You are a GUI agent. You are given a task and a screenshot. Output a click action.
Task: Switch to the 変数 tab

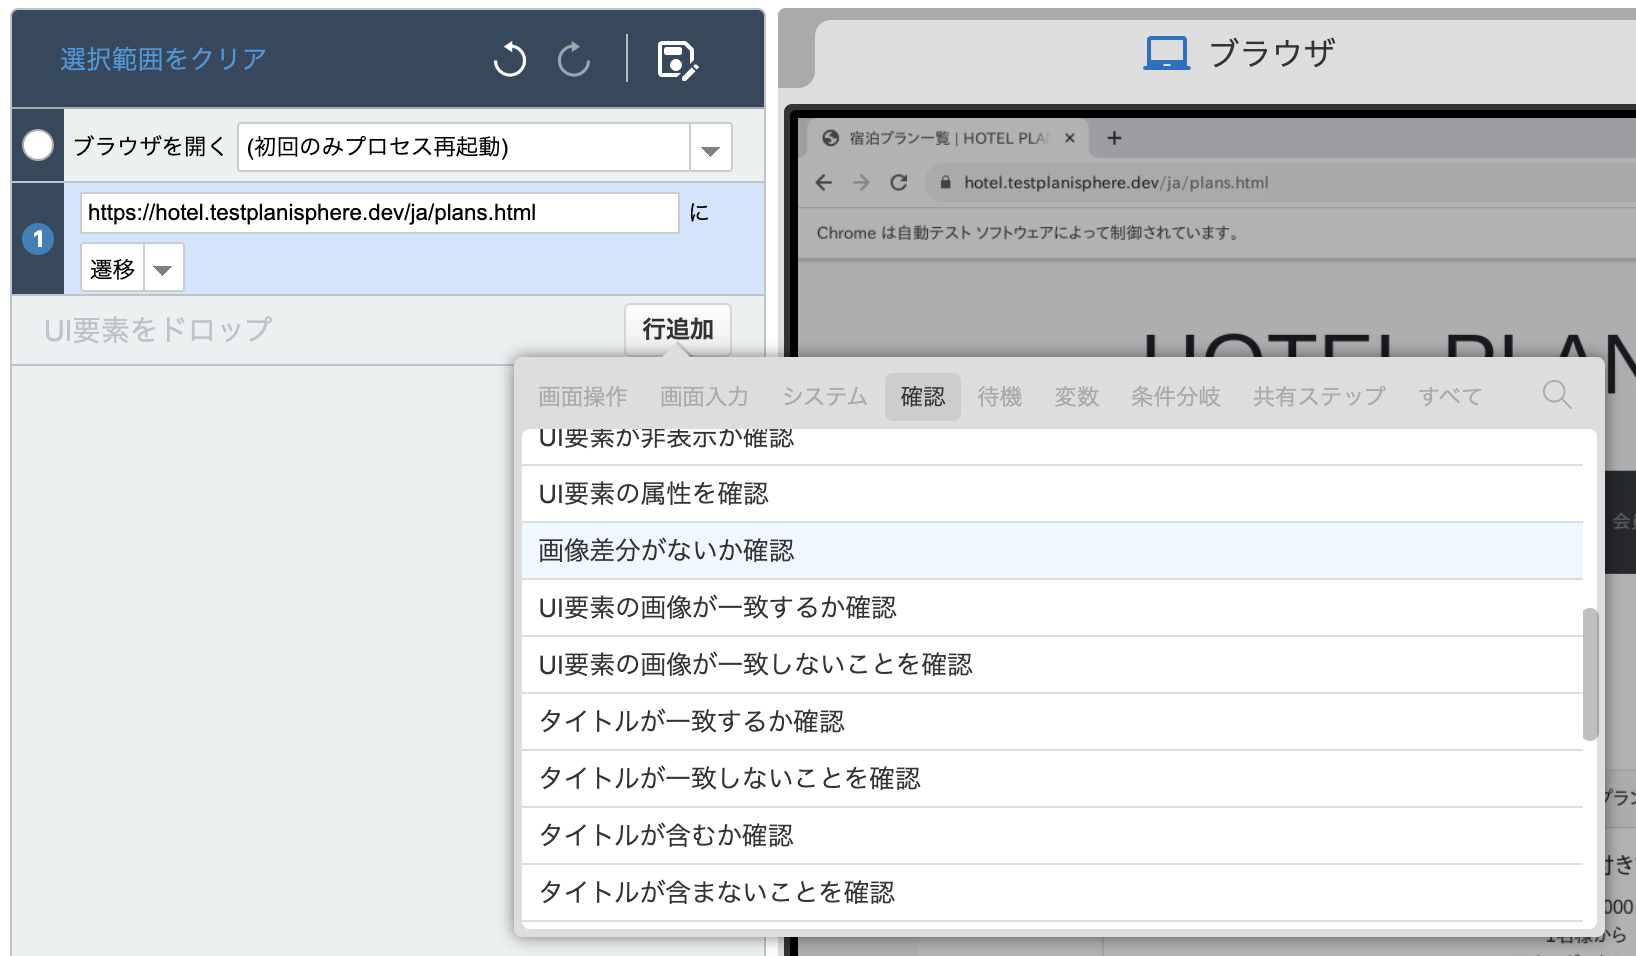click(1077, 397)
